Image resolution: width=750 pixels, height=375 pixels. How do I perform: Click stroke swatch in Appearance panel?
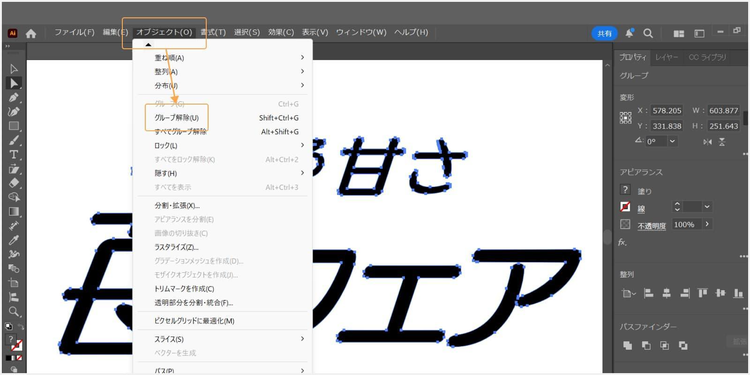(625, 207)
